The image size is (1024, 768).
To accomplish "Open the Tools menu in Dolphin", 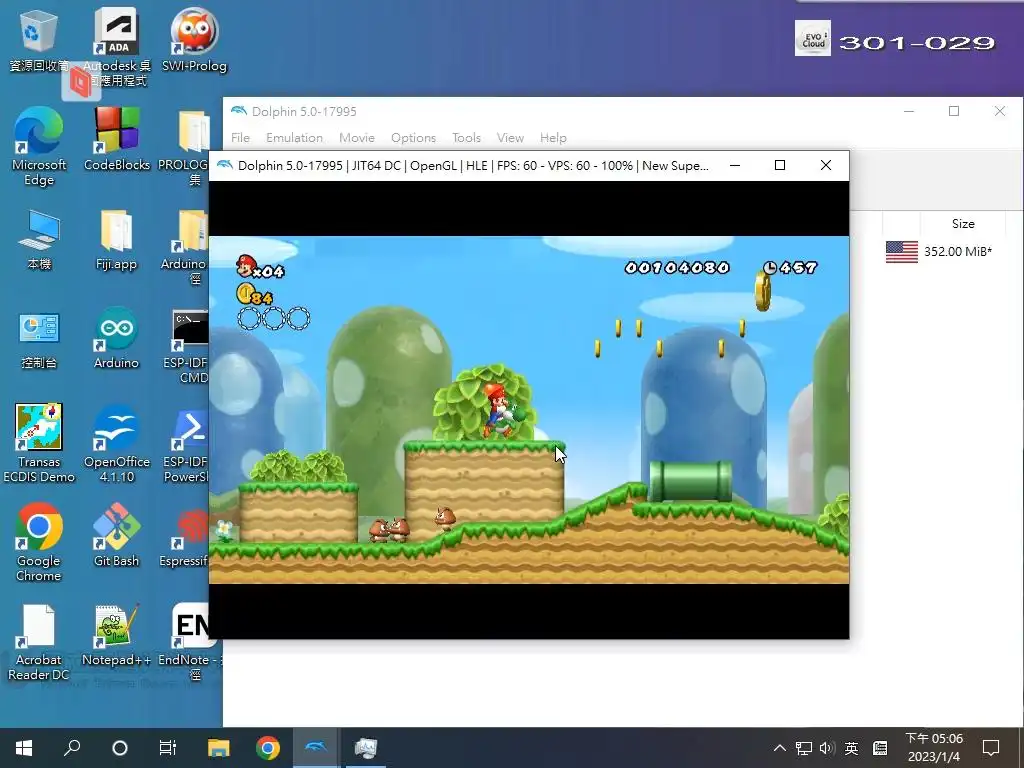I will (x=466, y=138).
